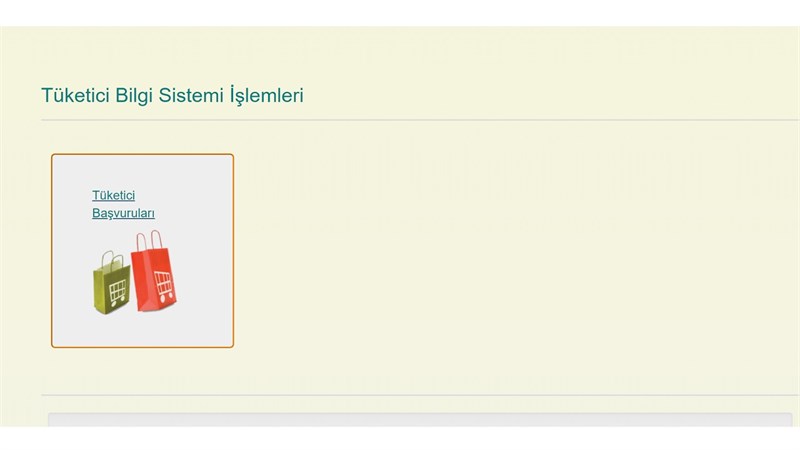This screenshot has width=800, height=450.
Task: Click the word Tüketici in the link
Action: pos(113,195)
